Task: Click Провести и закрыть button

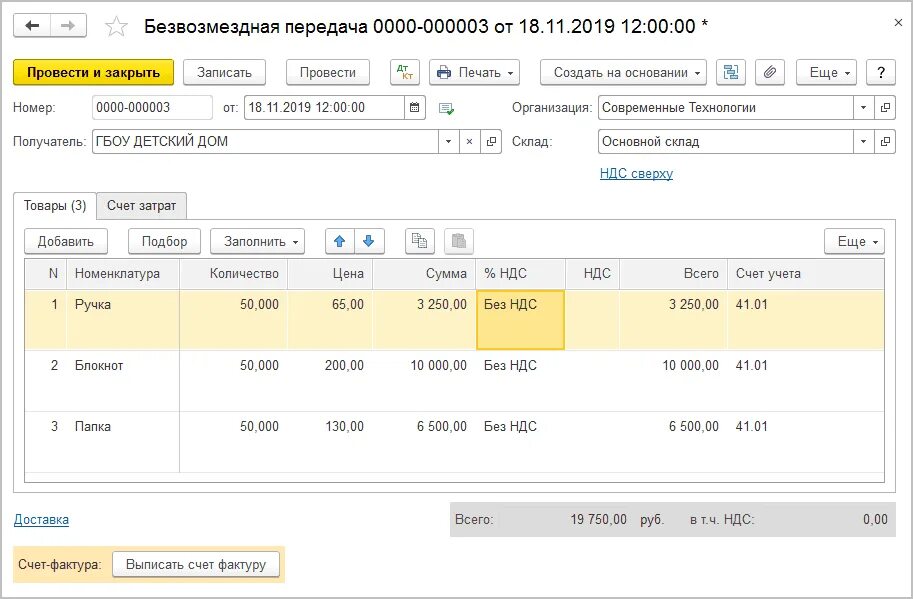Action: pyautogui.click(x=93, y=72)
